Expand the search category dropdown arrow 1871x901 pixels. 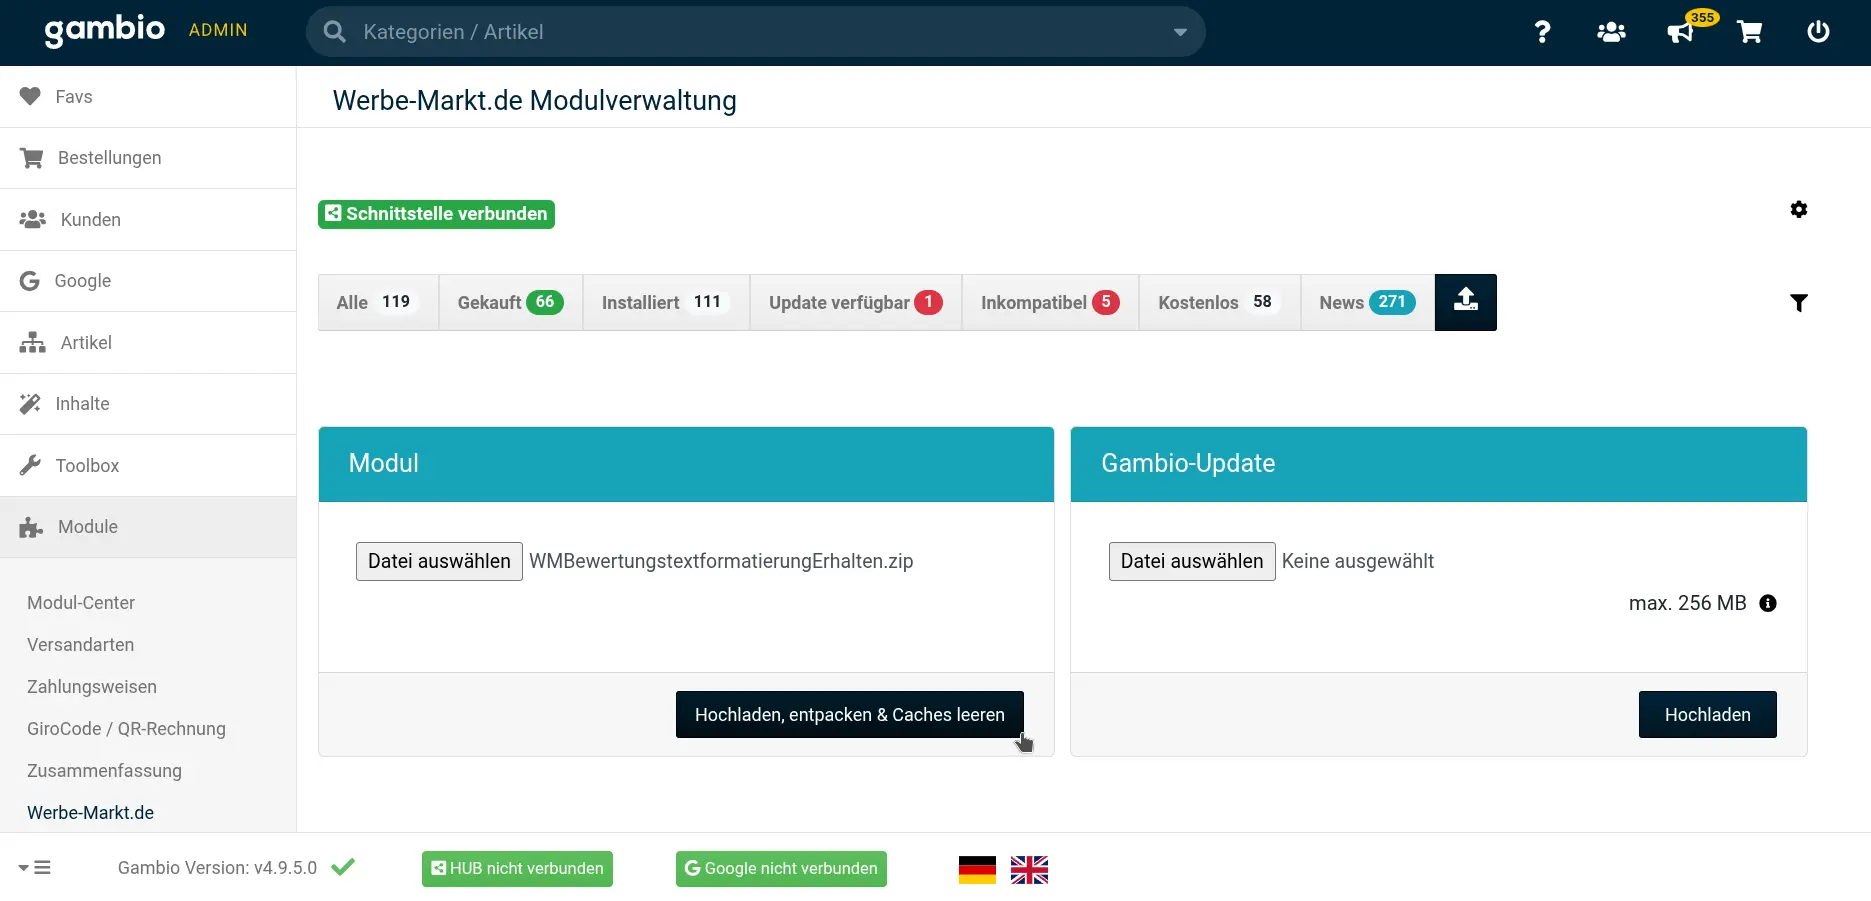(x=1180, y=32)
